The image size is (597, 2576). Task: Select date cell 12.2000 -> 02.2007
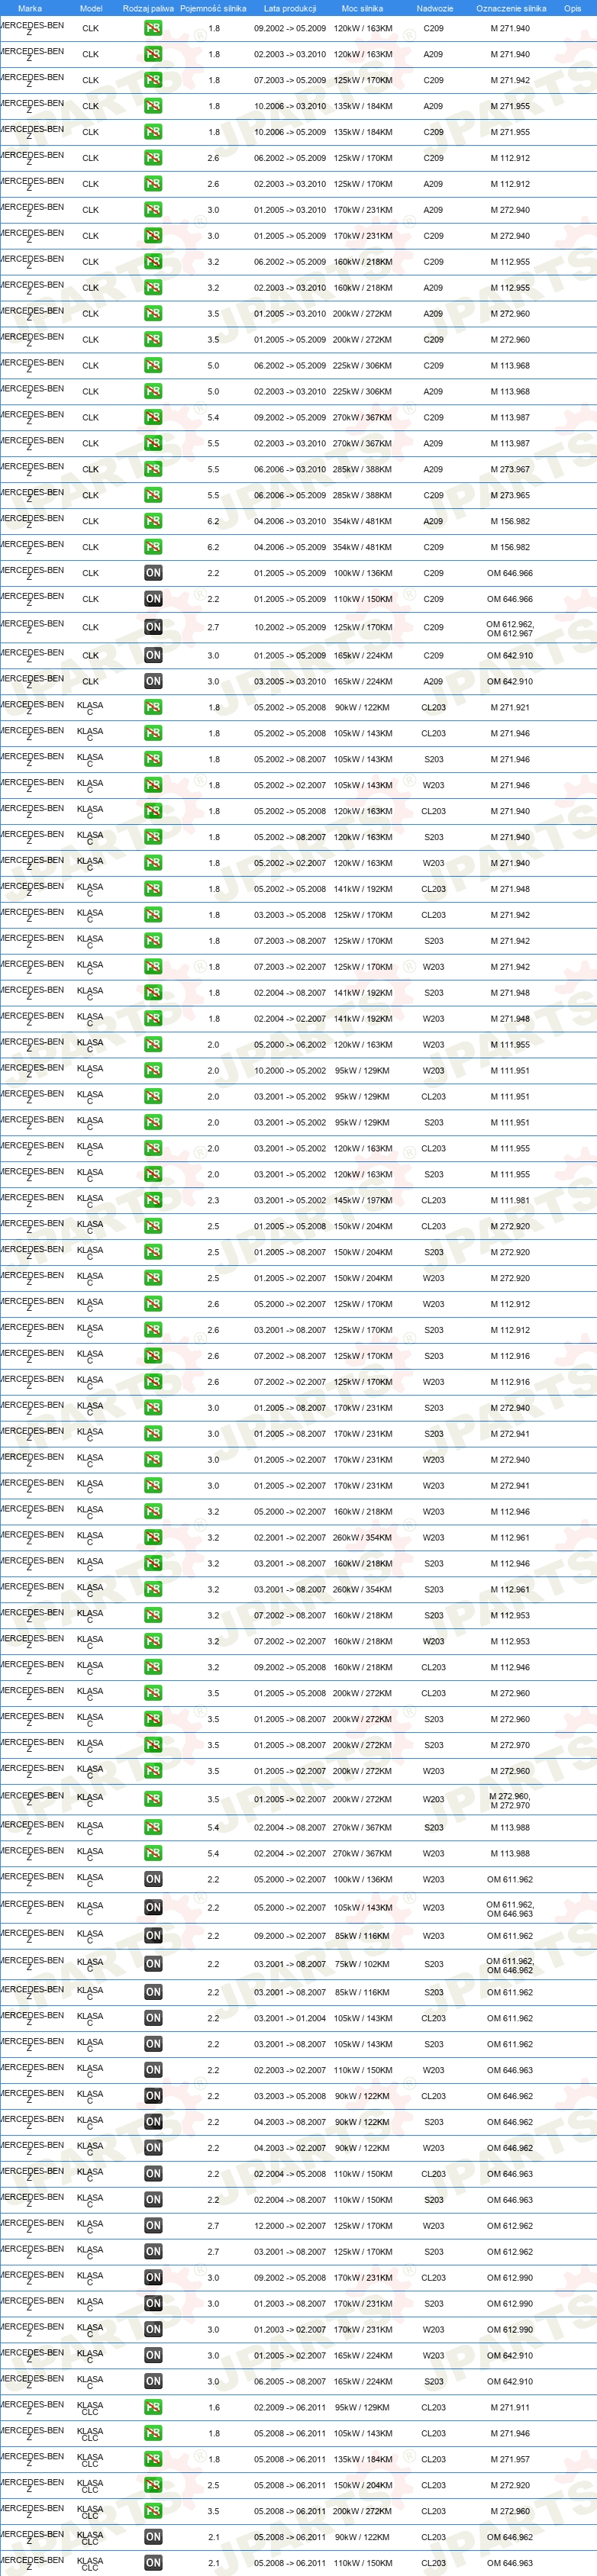(x=290, y=2225)
